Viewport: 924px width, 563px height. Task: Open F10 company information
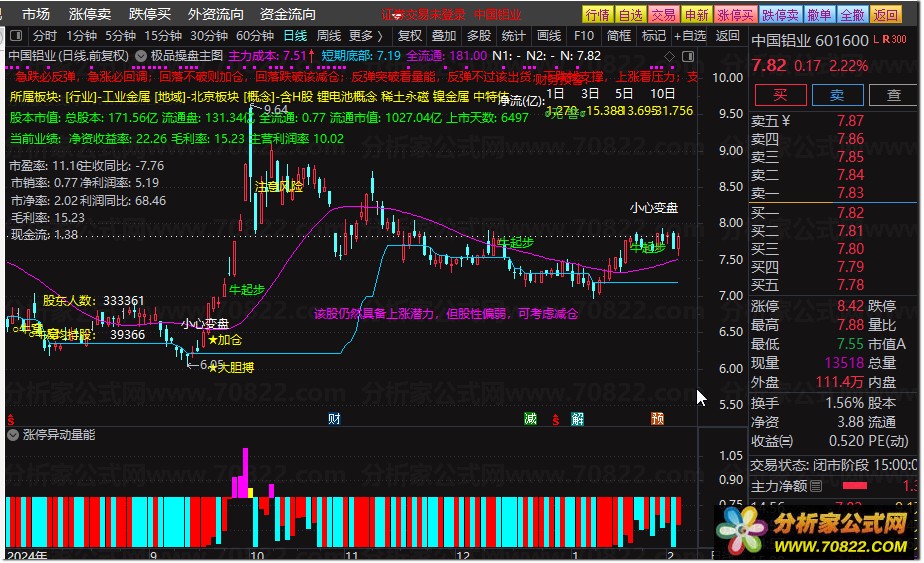(584, 36)
